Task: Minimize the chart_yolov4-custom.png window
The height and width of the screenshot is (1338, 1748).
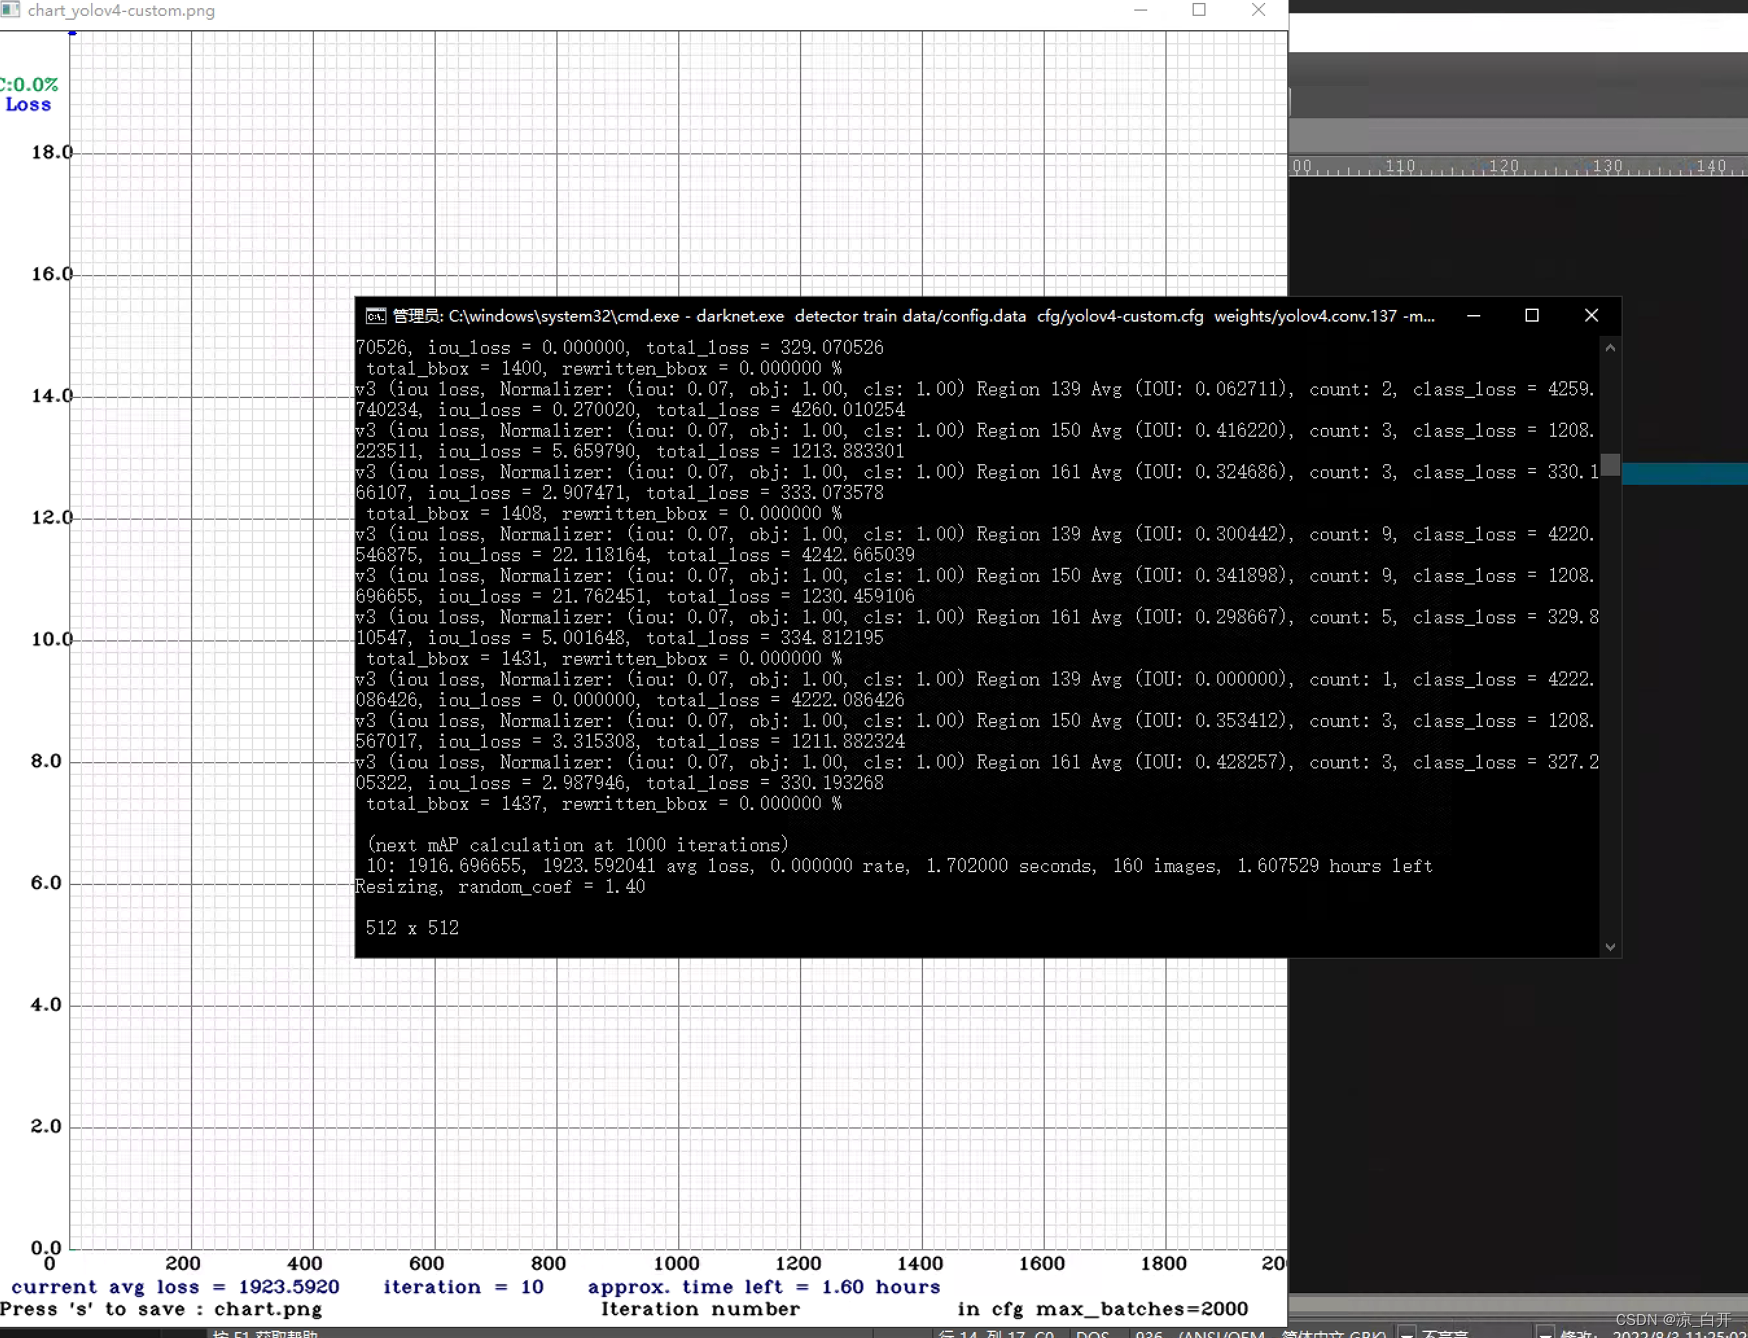Action: (1141, 10)
